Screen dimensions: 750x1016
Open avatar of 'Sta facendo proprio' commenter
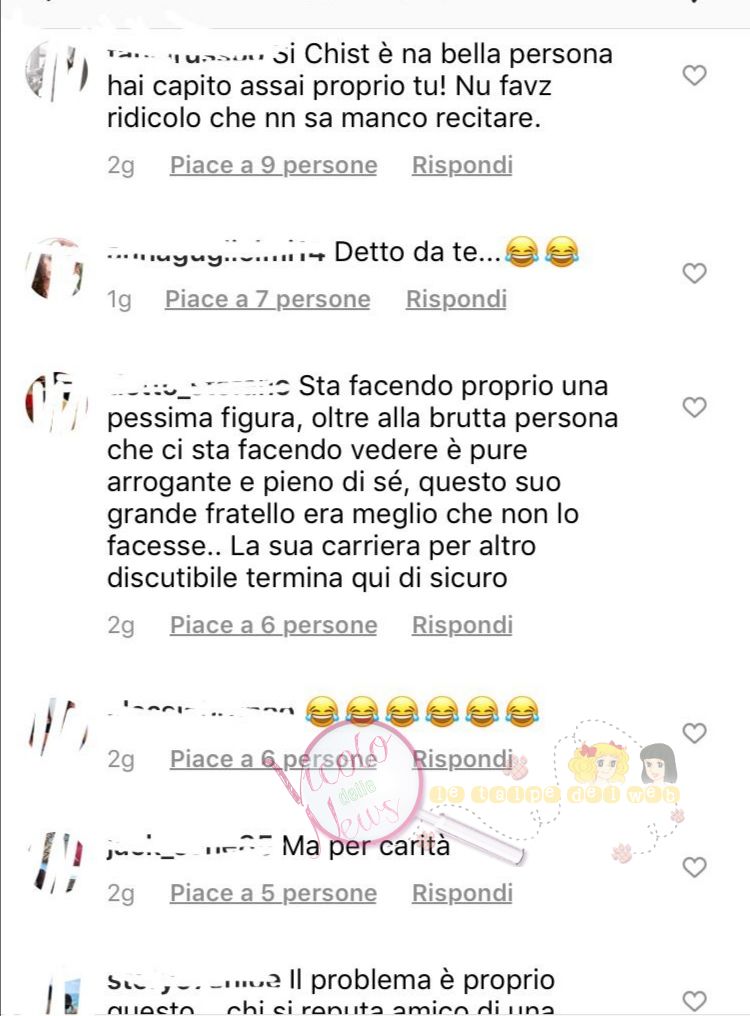56,403
